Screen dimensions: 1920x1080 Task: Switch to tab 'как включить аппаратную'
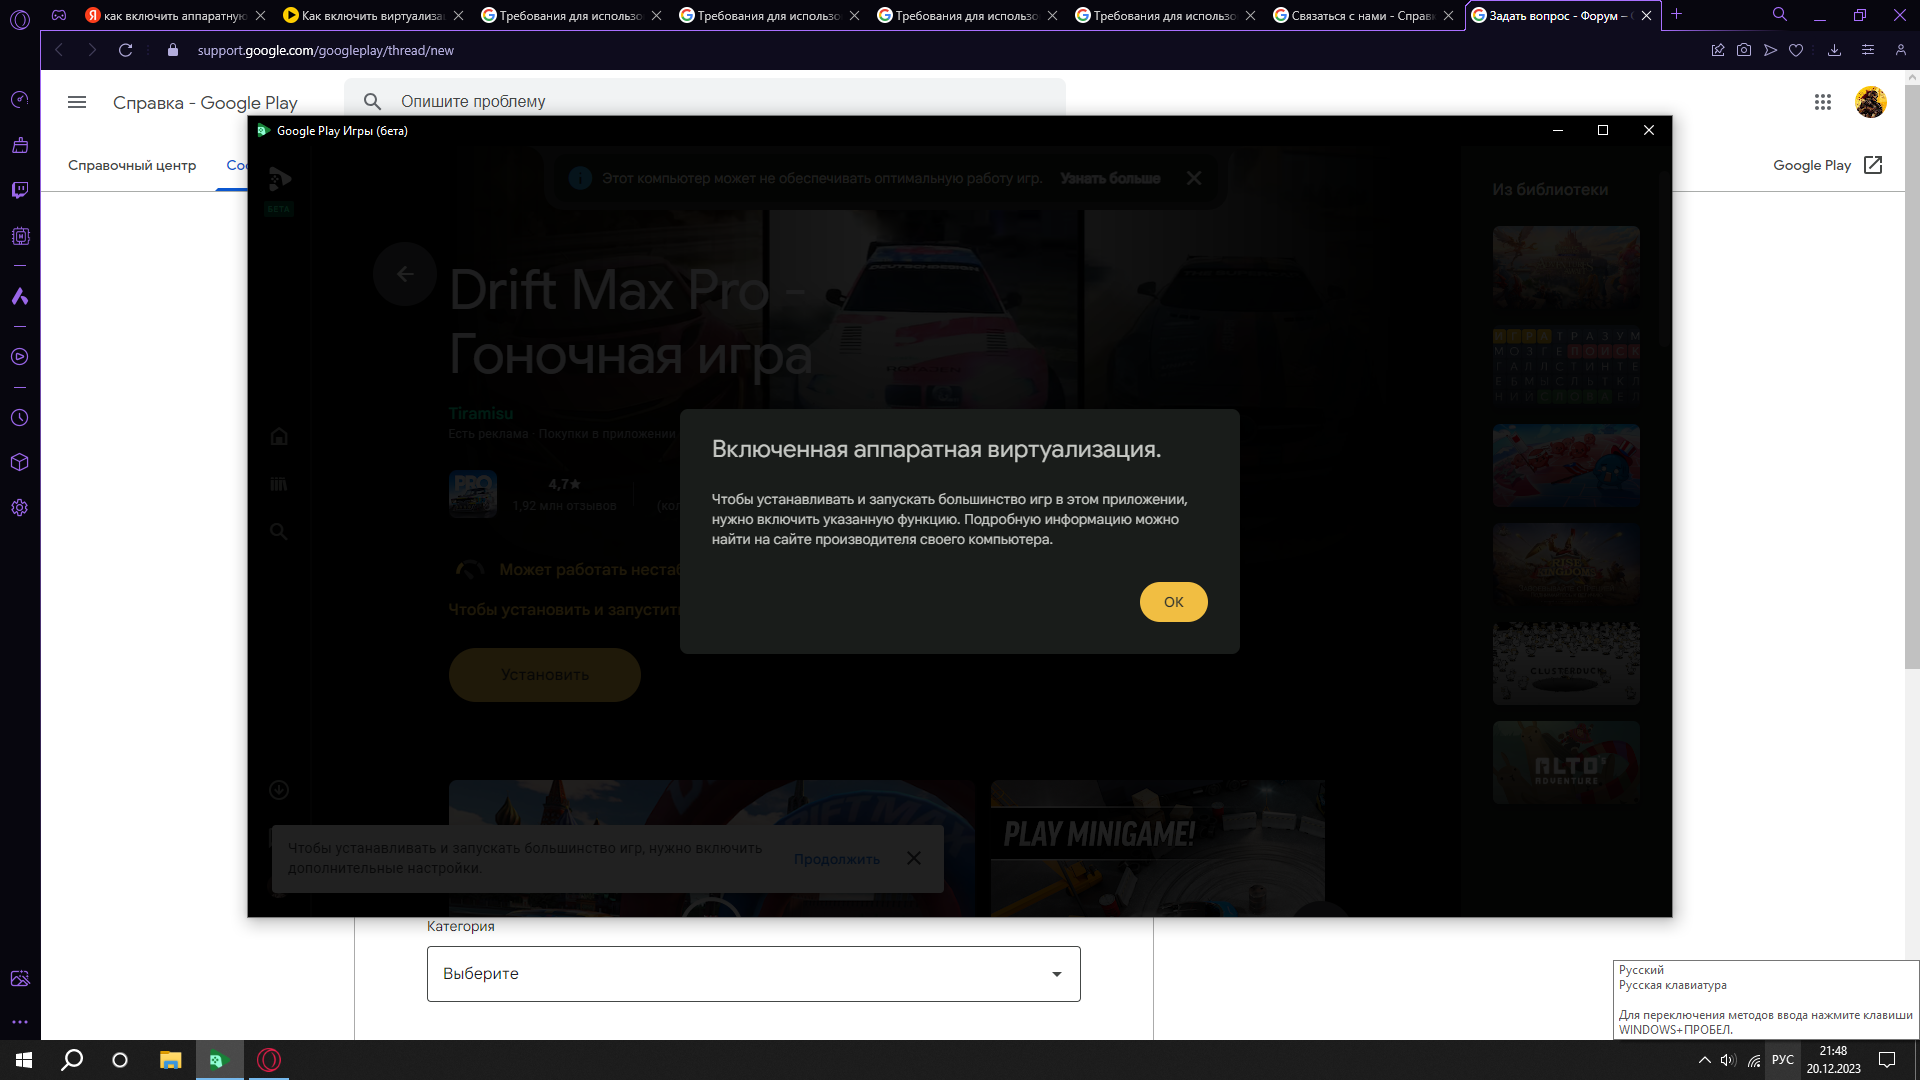pos(174,15)
